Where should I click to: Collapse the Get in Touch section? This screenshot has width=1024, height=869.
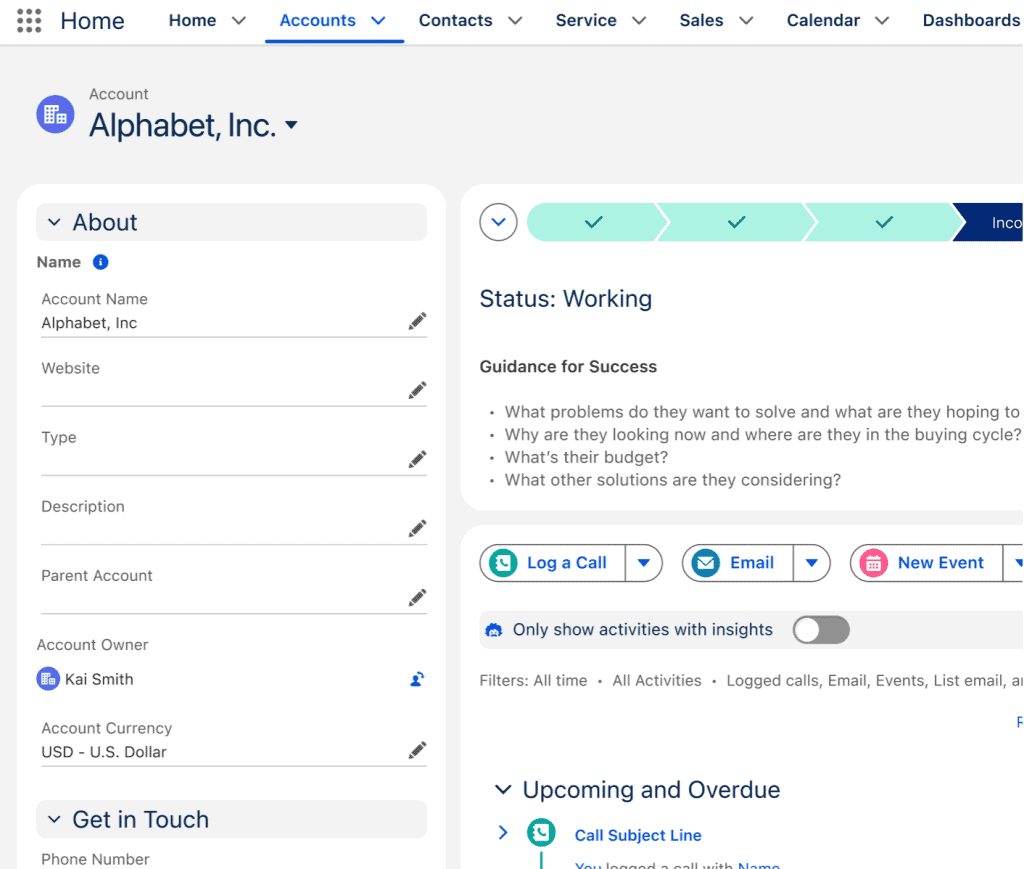tap(54, 819)
